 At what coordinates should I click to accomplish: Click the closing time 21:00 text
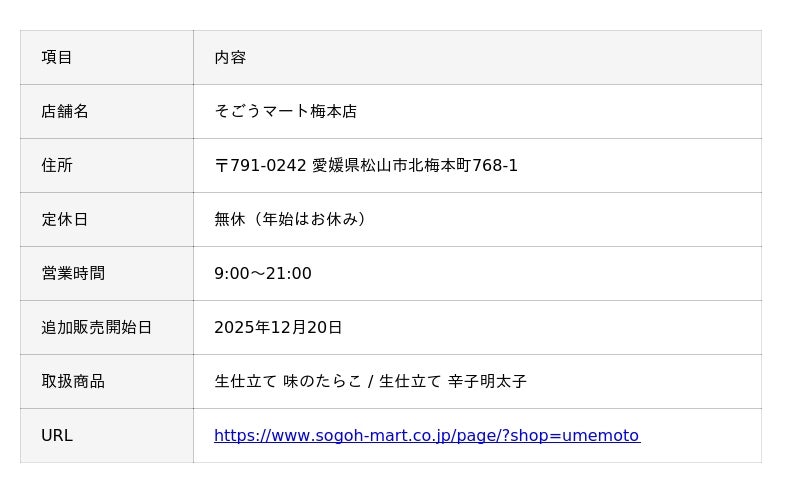(289, 274)
